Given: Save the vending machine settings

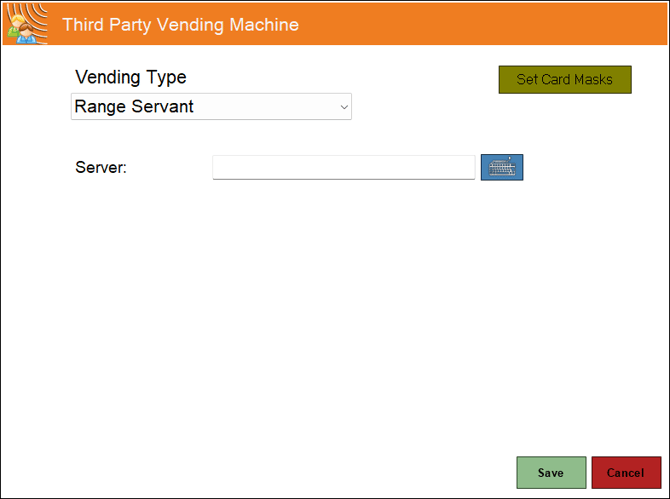Looking at the screenshot, I should pos(551,473).
